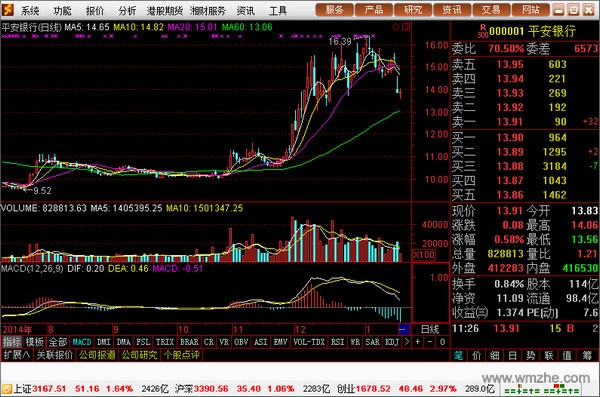
Task: Open the 公司研究 link
Action: 139,355
